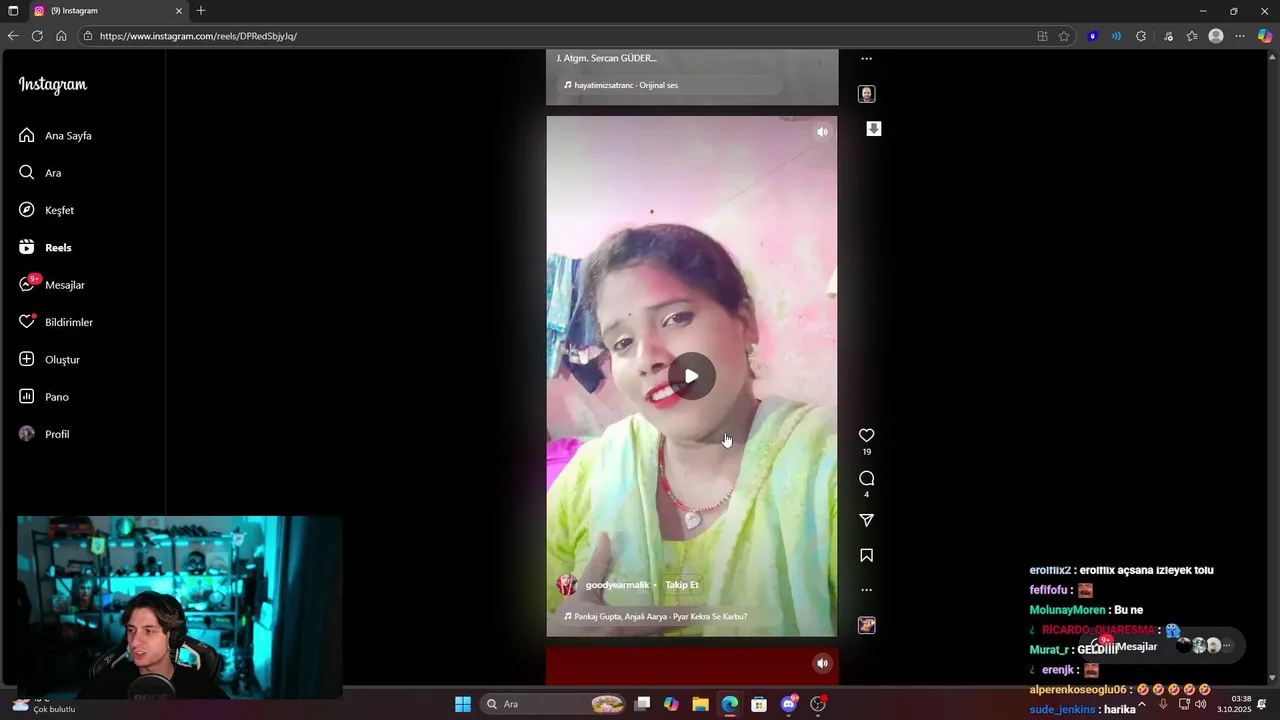
Task: Open Mesajlar in the left sidebar
Action: (x=51, y=285)
